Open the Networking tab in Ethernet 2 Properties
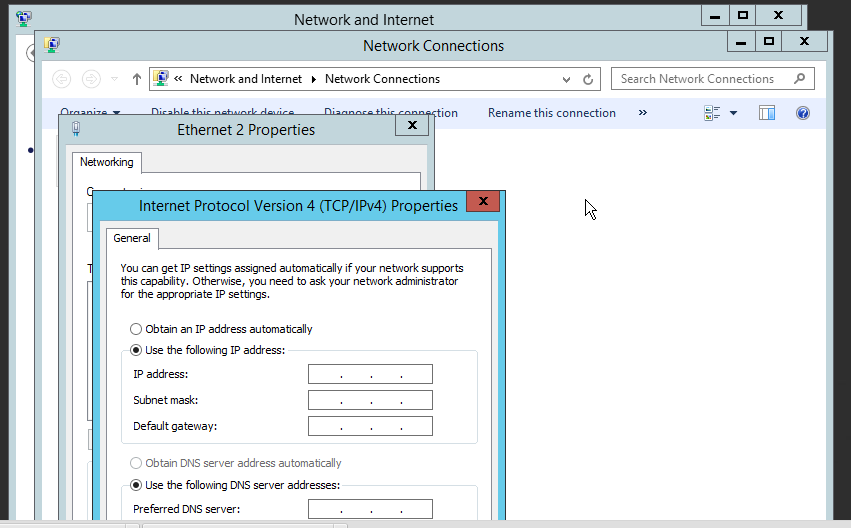The width and height of the screenshot is (851, 528). pyautogui.click(x=106, y=162)
